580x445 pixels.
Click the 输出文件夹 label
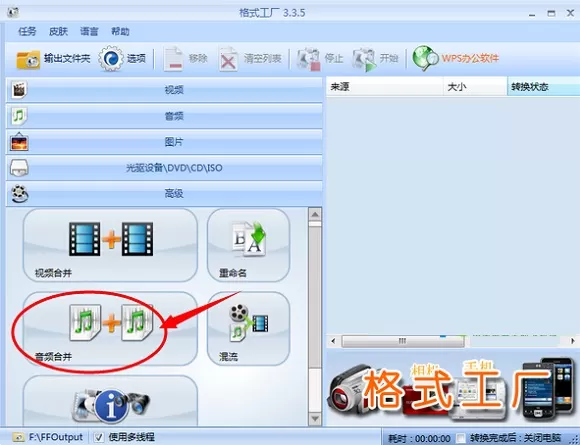click(x=67, y=58)
